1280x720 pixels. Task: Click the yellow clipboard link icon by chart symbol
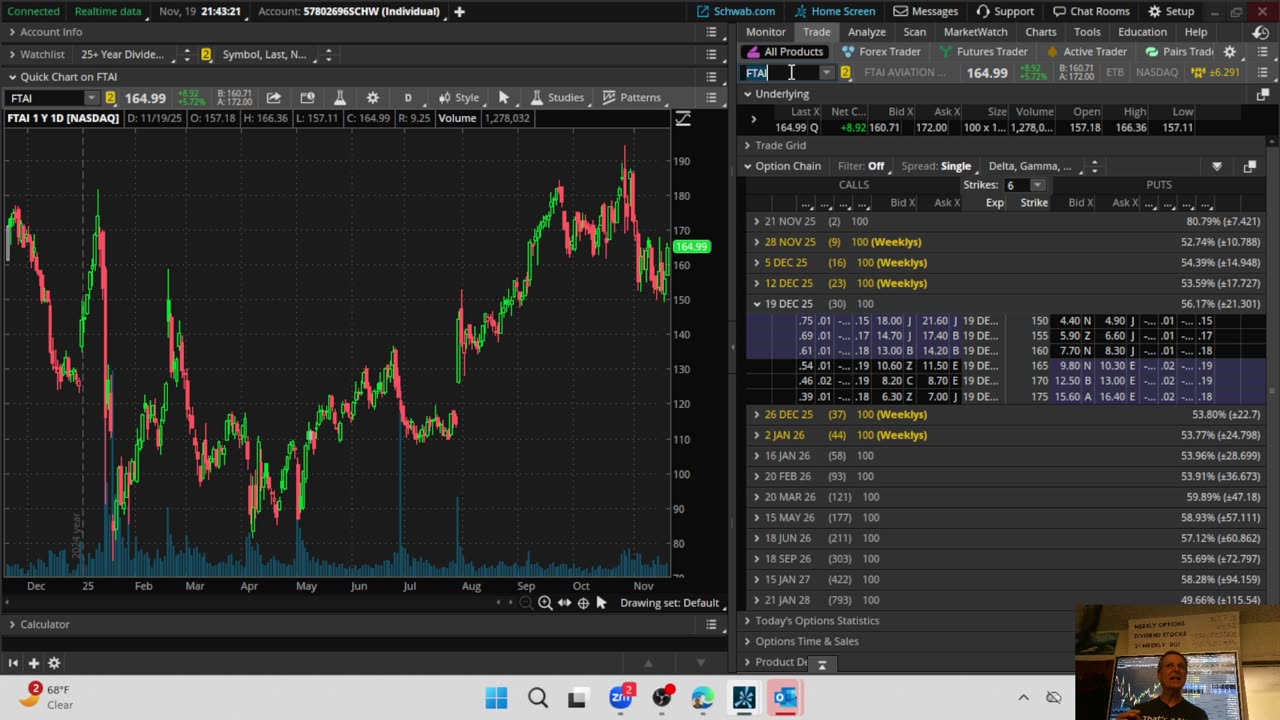pyautogui.click(x=110, y=98)
